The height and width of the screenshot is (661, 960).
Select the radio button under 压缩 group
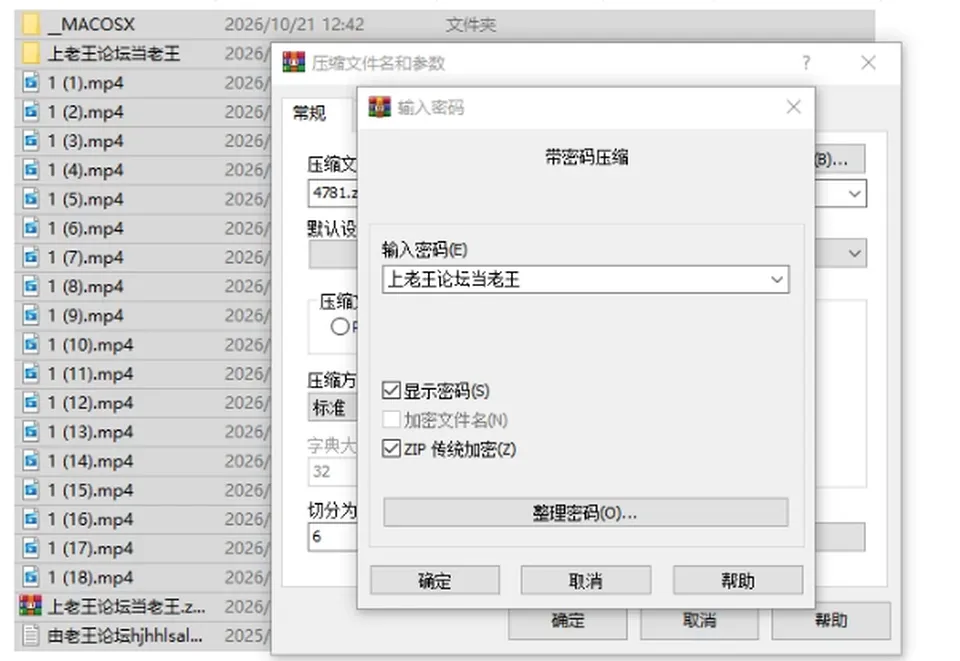pyautogui.click(x=340, y=327)
